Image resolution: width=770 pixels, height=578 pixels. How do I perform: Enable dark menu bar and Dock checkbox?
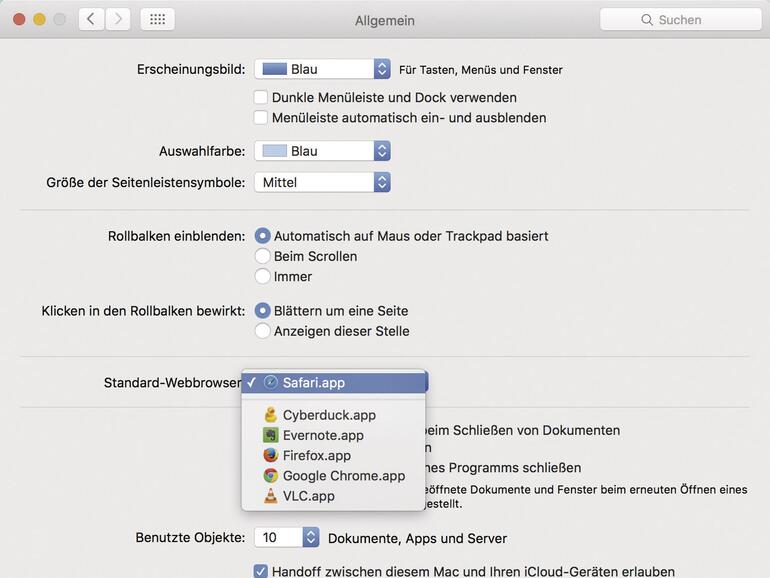click(x=261, y=98)
